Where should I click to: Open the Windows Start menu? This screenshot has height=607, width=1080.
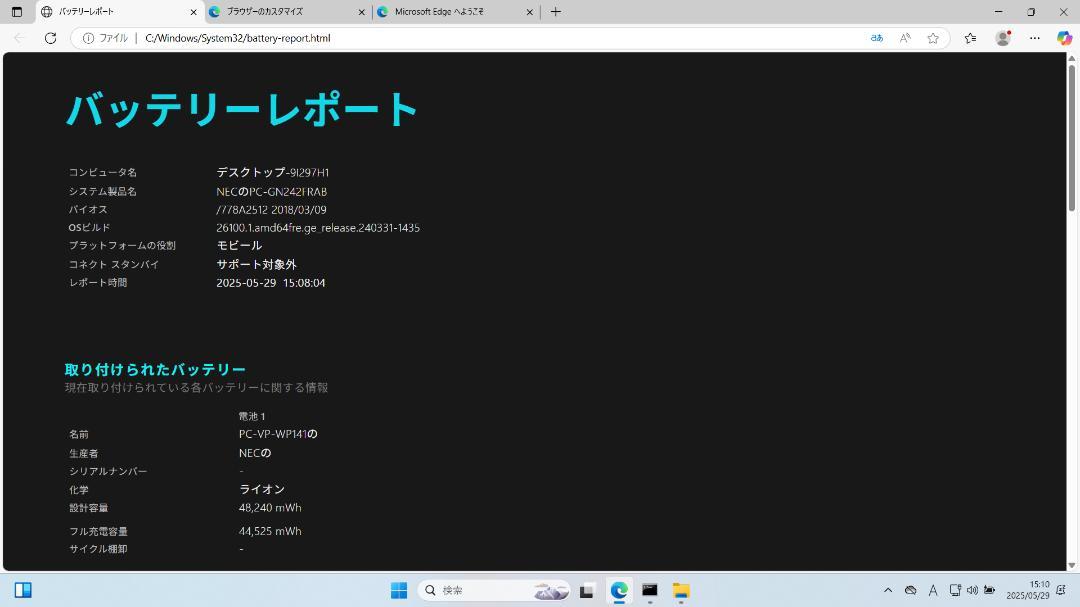tap(399, 590)
